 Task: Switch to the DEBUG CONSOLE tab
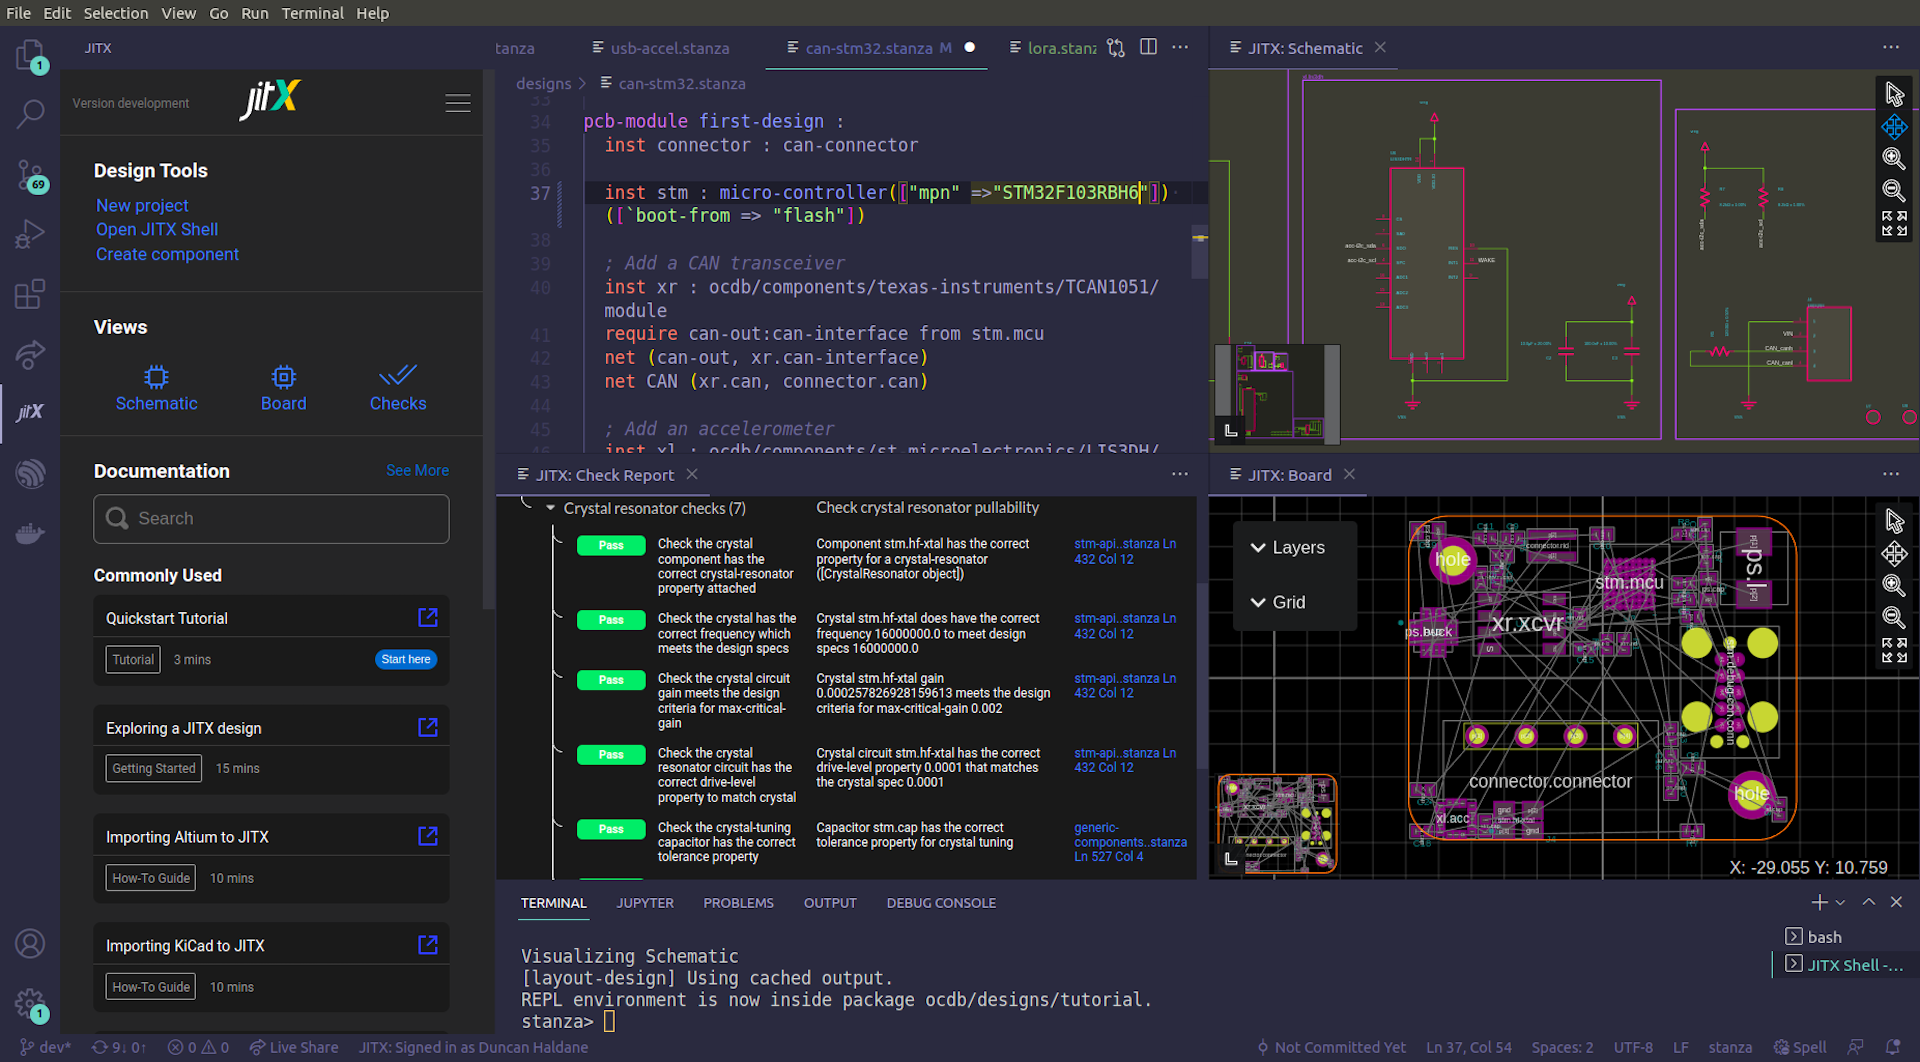point(941,903)
